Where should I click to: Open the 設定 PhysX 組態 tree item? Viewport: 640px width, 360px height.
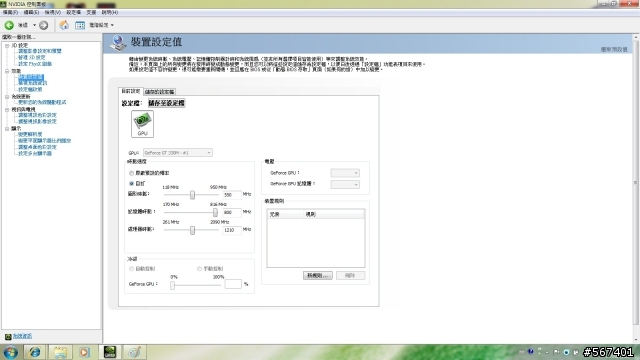pos(35,64)
